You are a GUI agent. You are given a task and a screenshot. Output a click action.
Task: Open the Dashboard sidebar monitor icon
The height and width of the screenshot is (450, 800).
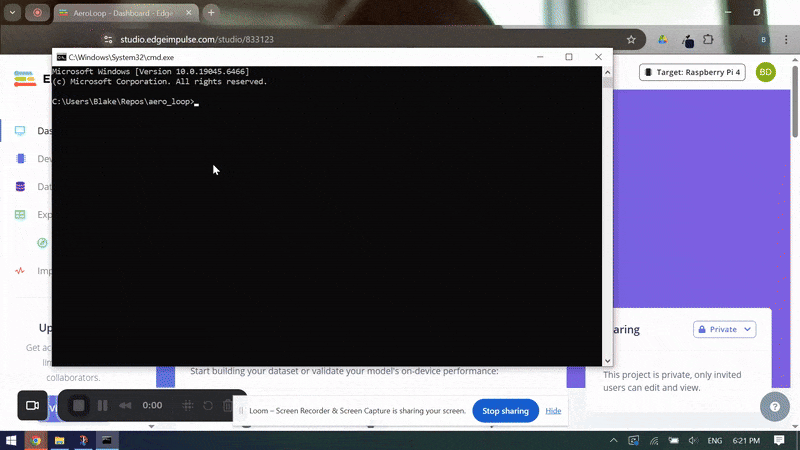(20, 131)
